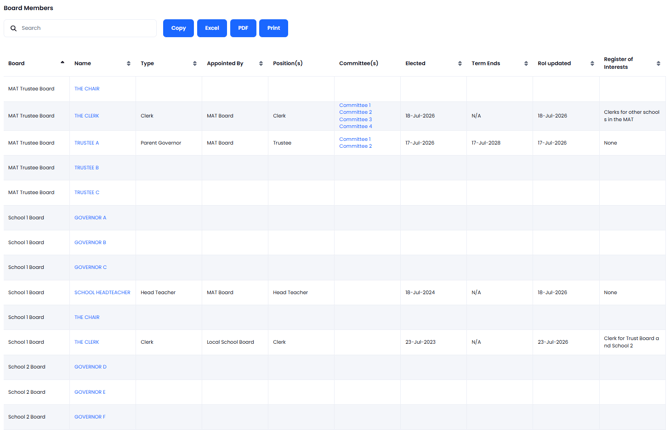Click the Committee(s) column header
The width and height of the screenshot is (670, 430).
(359, 63)
